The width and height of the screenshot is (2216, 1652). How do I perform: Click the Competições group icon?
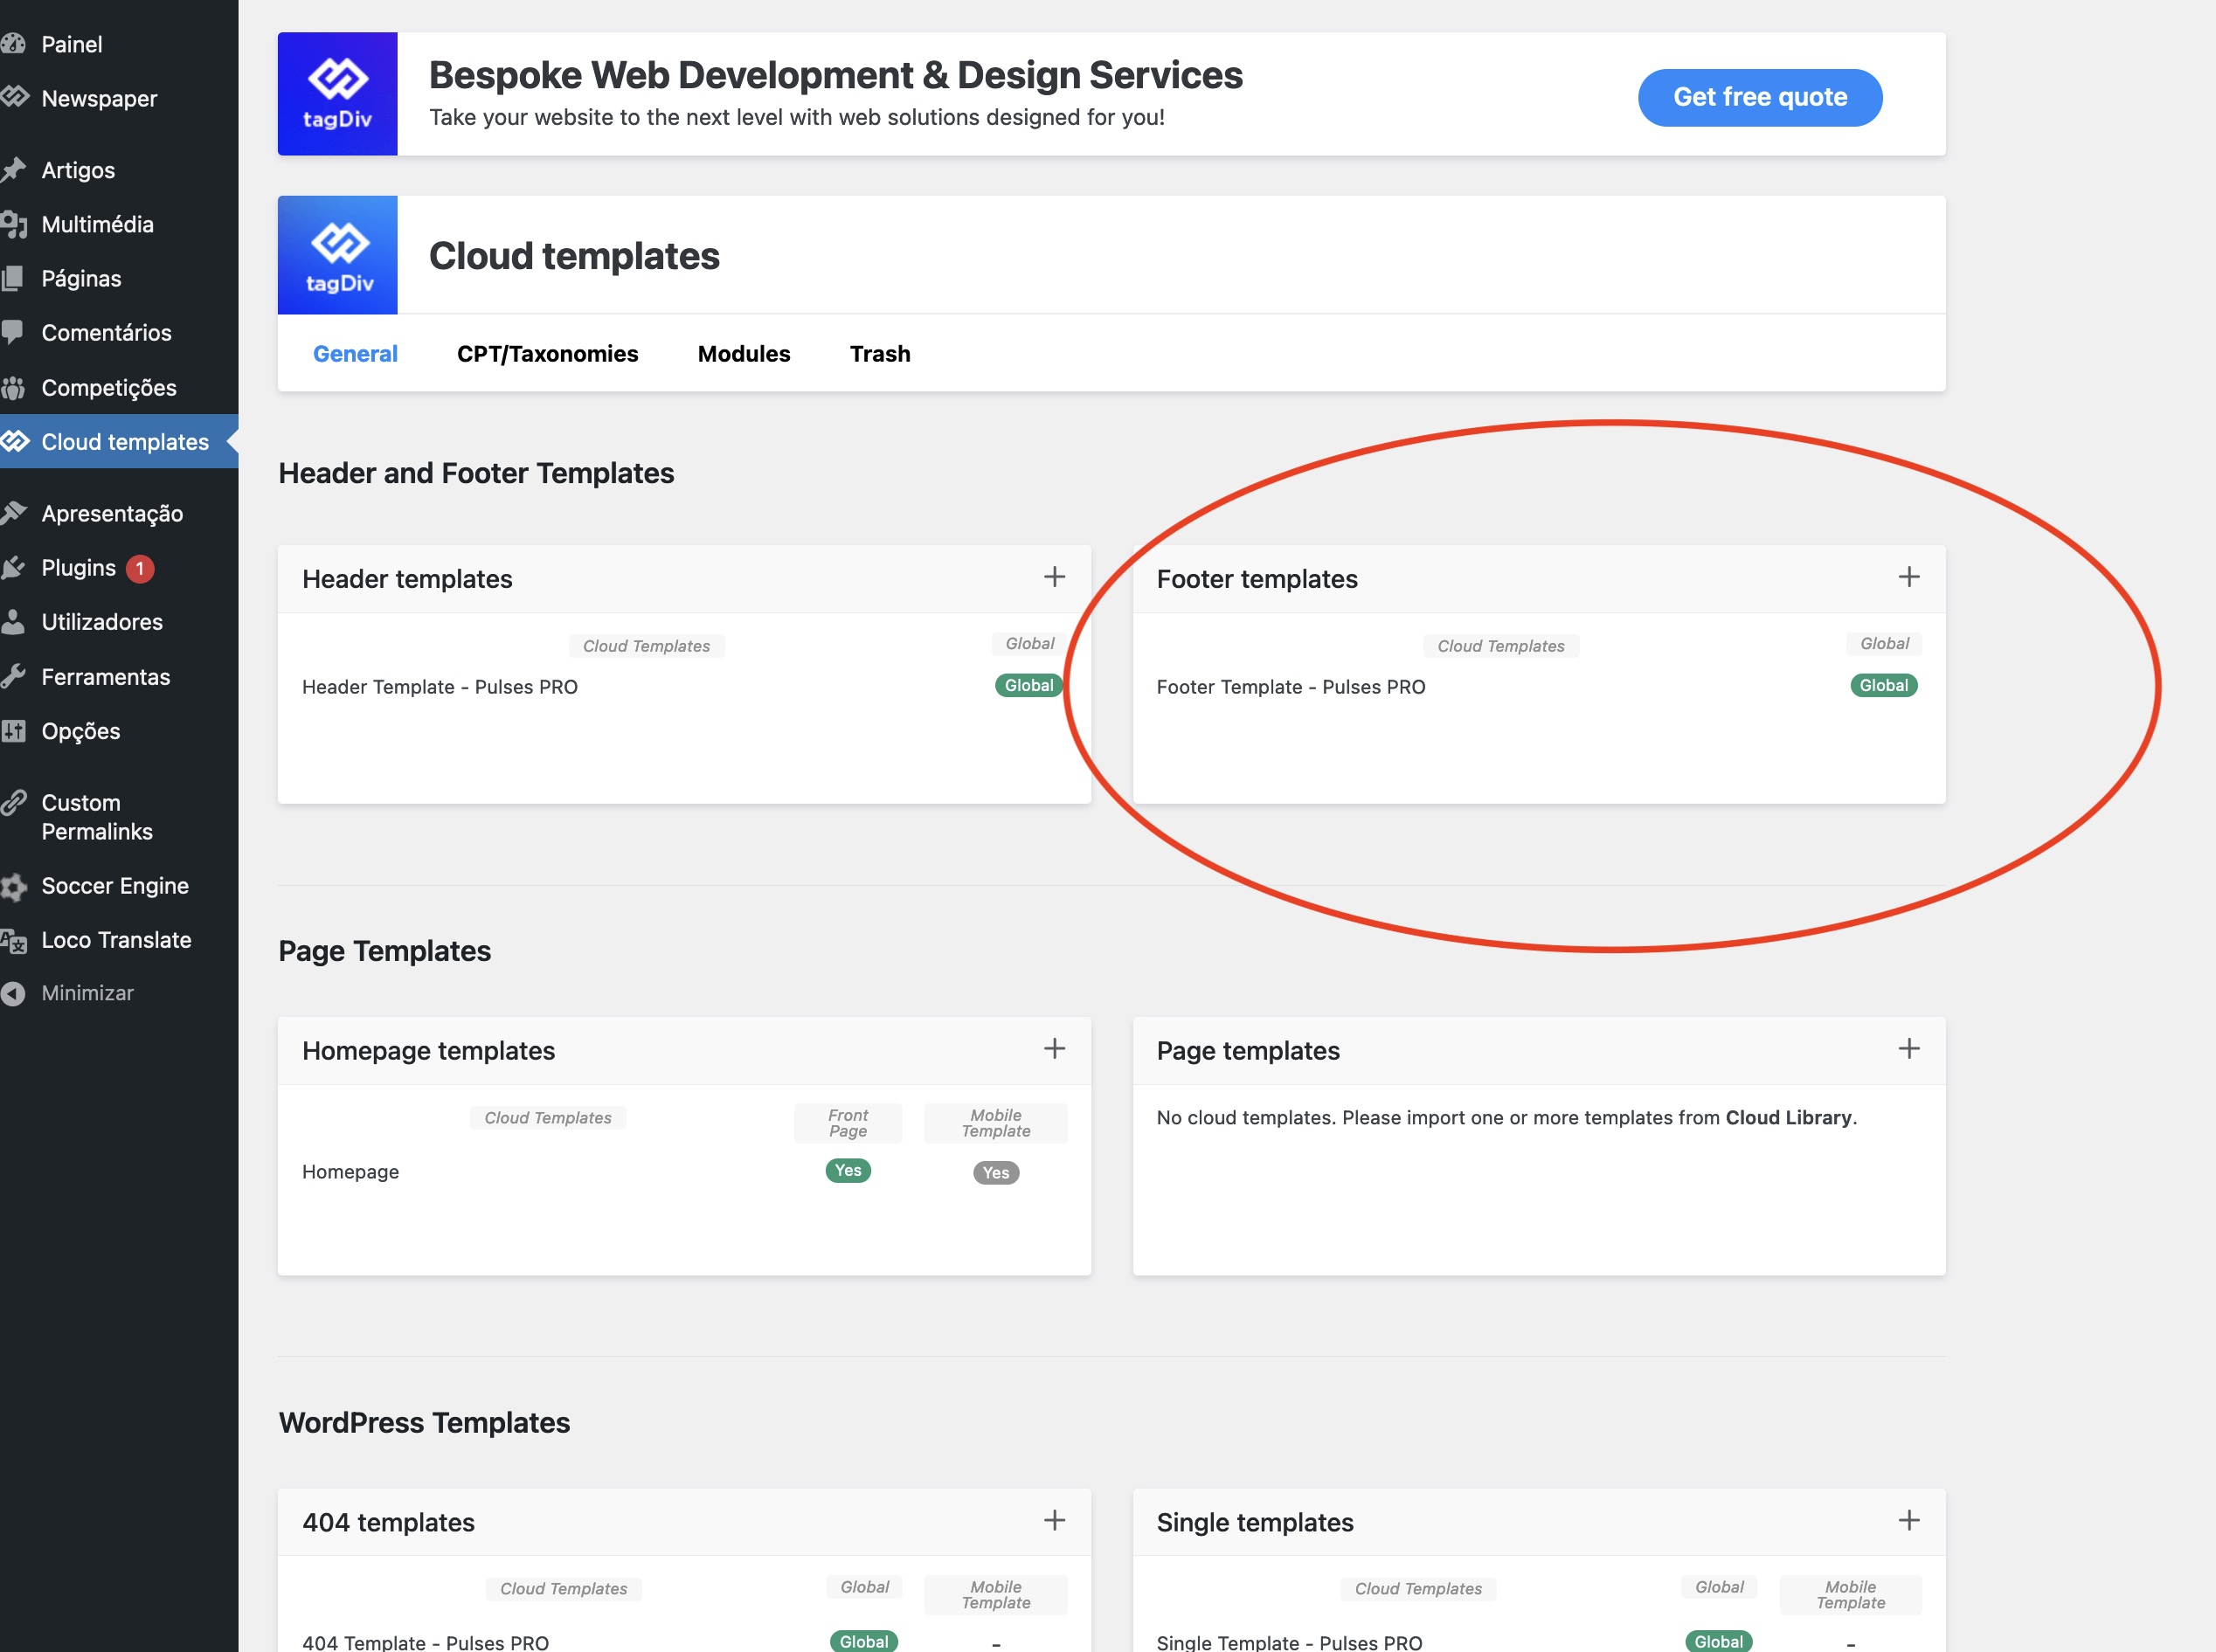pyautogui.click(x=13, y=387)
